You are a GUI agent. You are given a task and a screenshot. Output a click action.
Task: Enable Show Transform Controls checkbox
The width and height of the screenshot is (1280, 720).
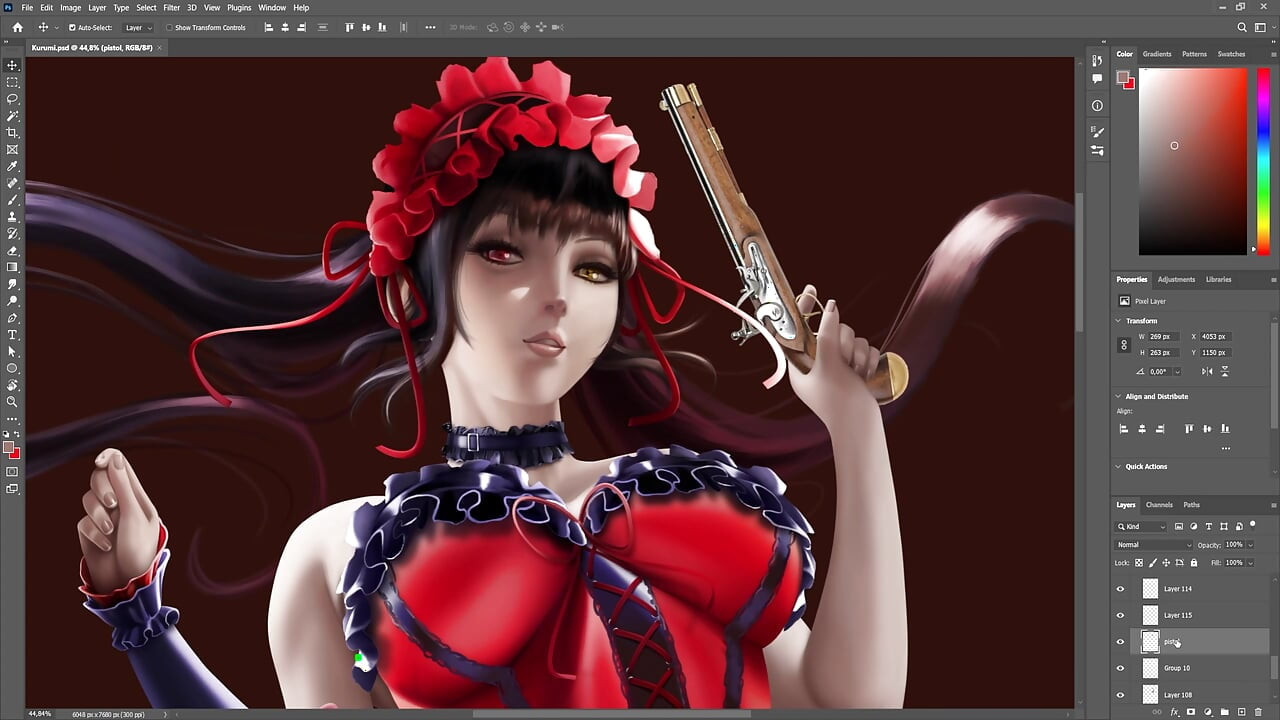[x=169, y=27]
